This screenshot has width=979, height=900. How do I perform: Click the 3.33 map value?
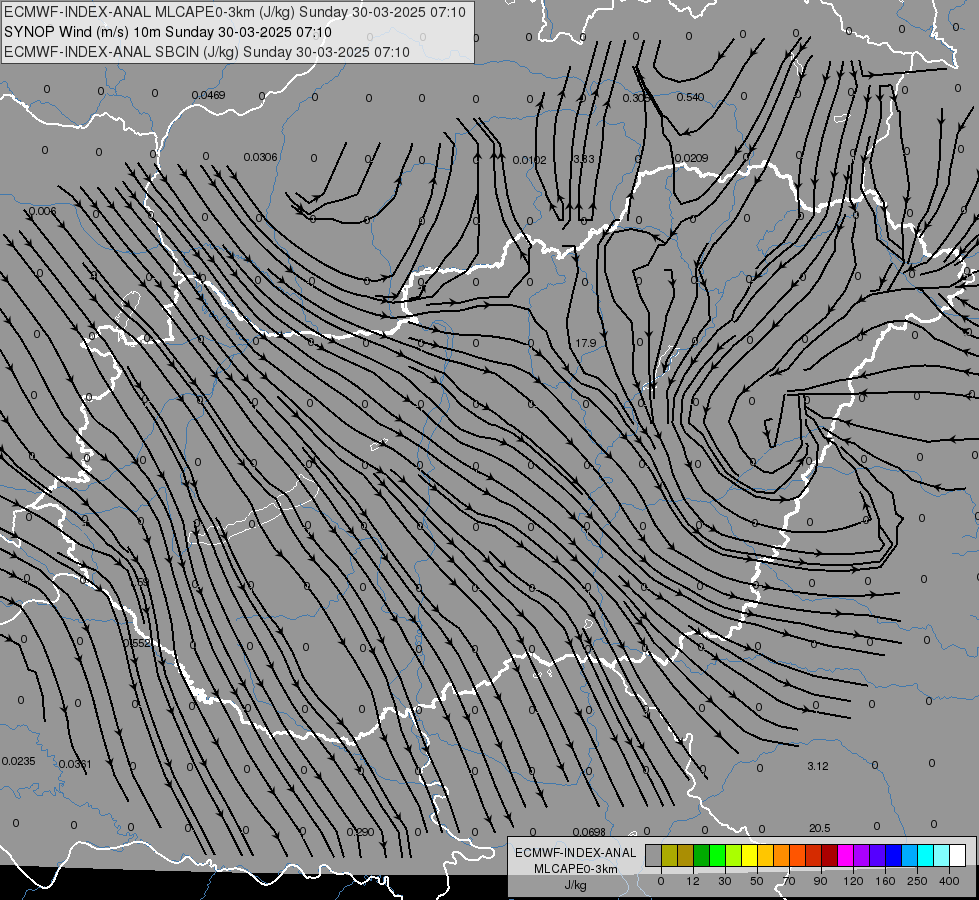(584, 159)
